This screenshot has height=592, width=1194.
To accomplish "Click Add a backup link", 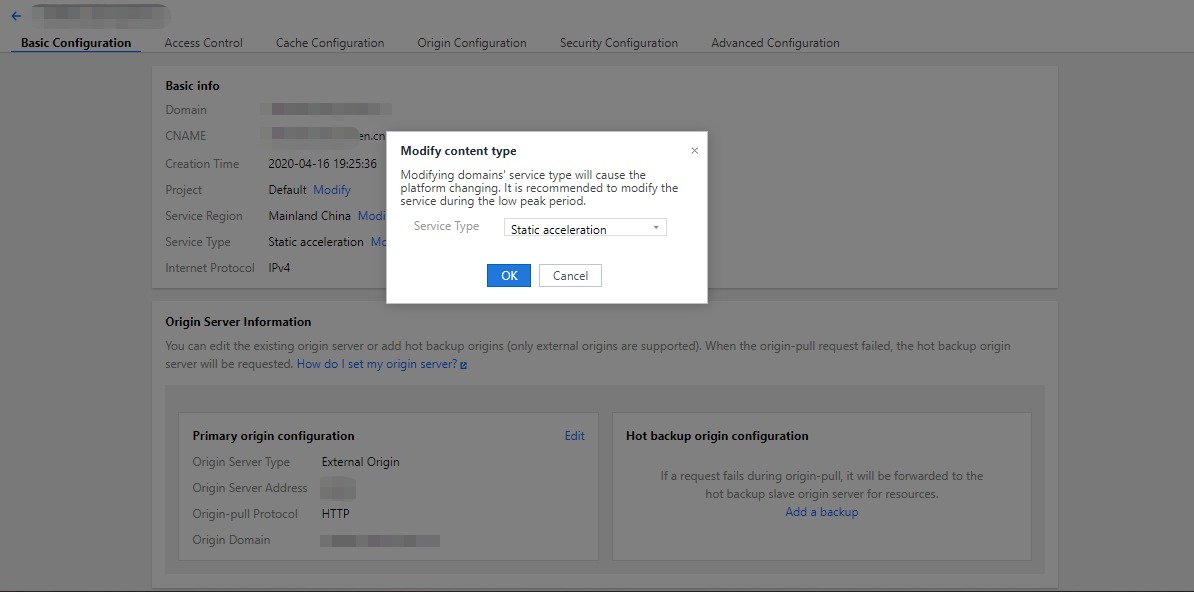I will tap(822, 512).
